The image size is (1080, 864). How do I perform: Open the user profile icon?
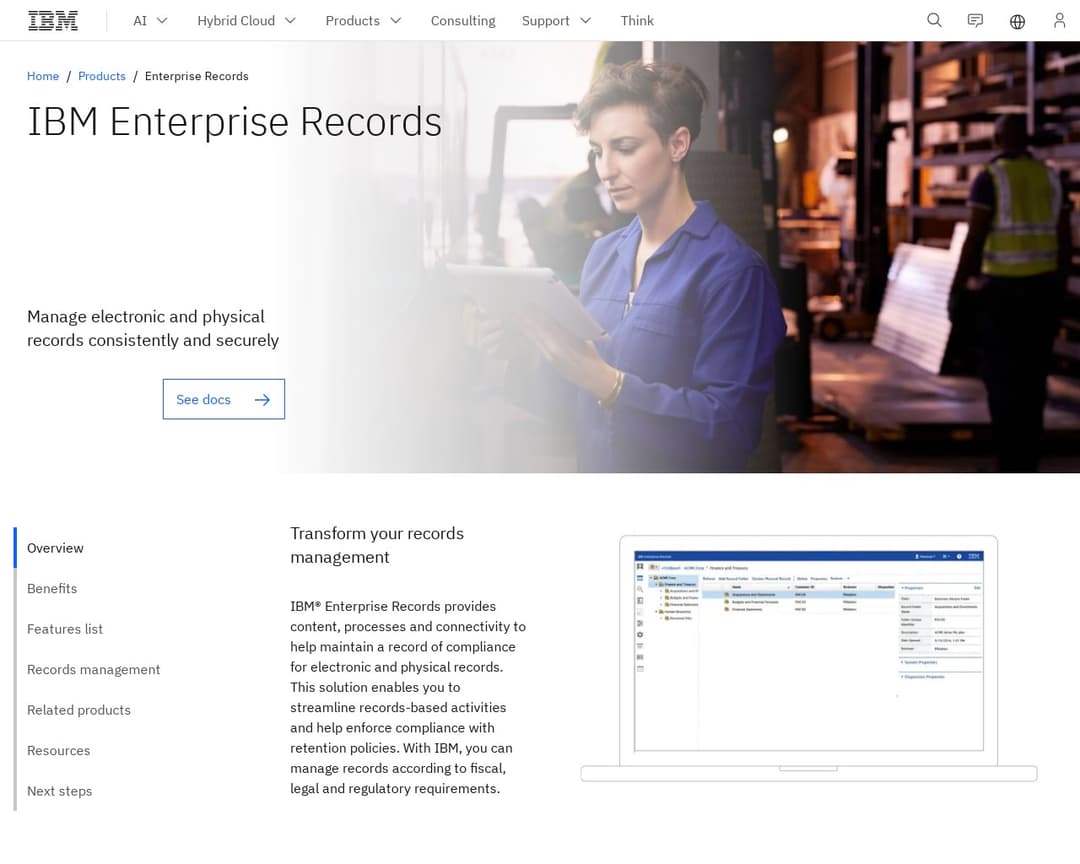[1059, 20]
